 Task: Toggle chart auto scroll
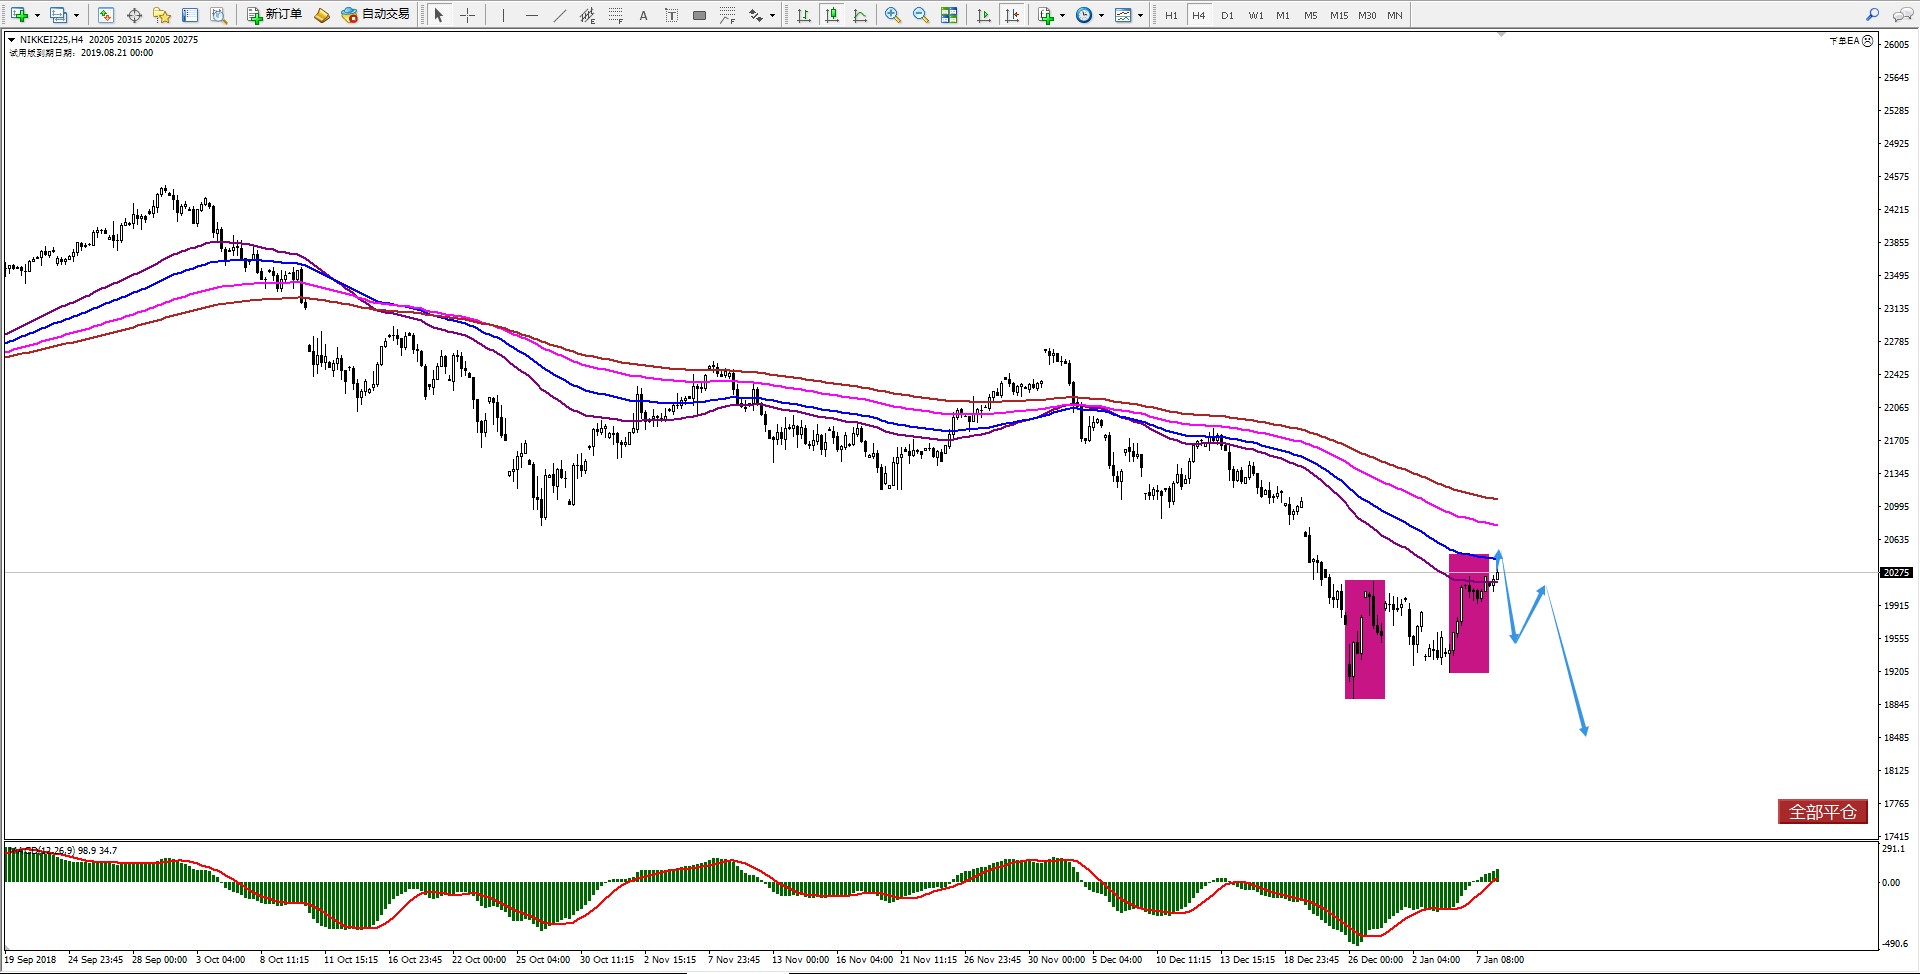tap(984, 15)
